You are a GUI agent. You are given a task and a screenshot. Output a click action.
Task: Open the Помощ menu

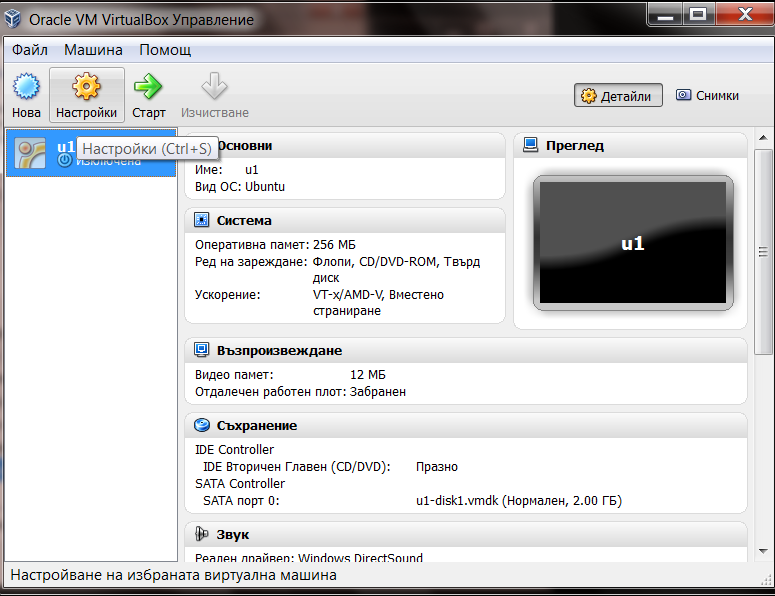[165, 50]
